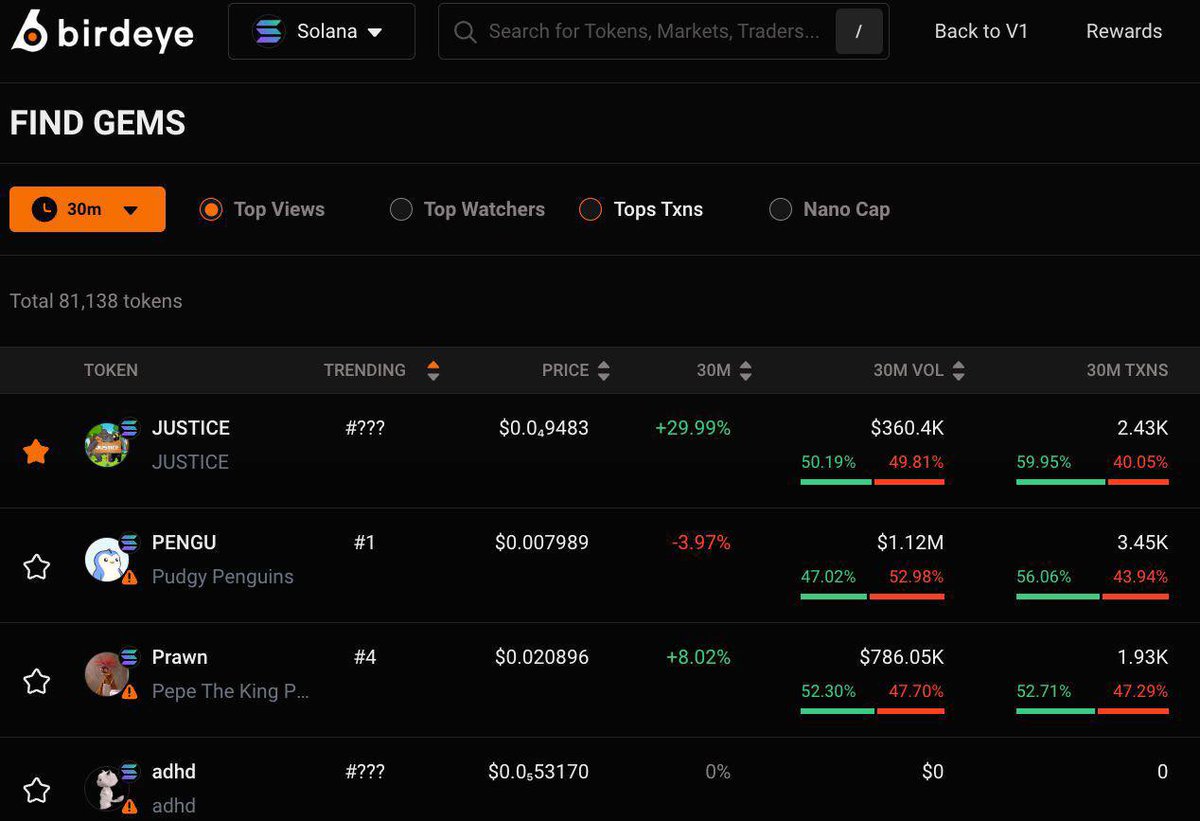This screenshot has height=821, width=1200.
Task: Click the +8.02% change for Prawn
Action: point(698,658)
